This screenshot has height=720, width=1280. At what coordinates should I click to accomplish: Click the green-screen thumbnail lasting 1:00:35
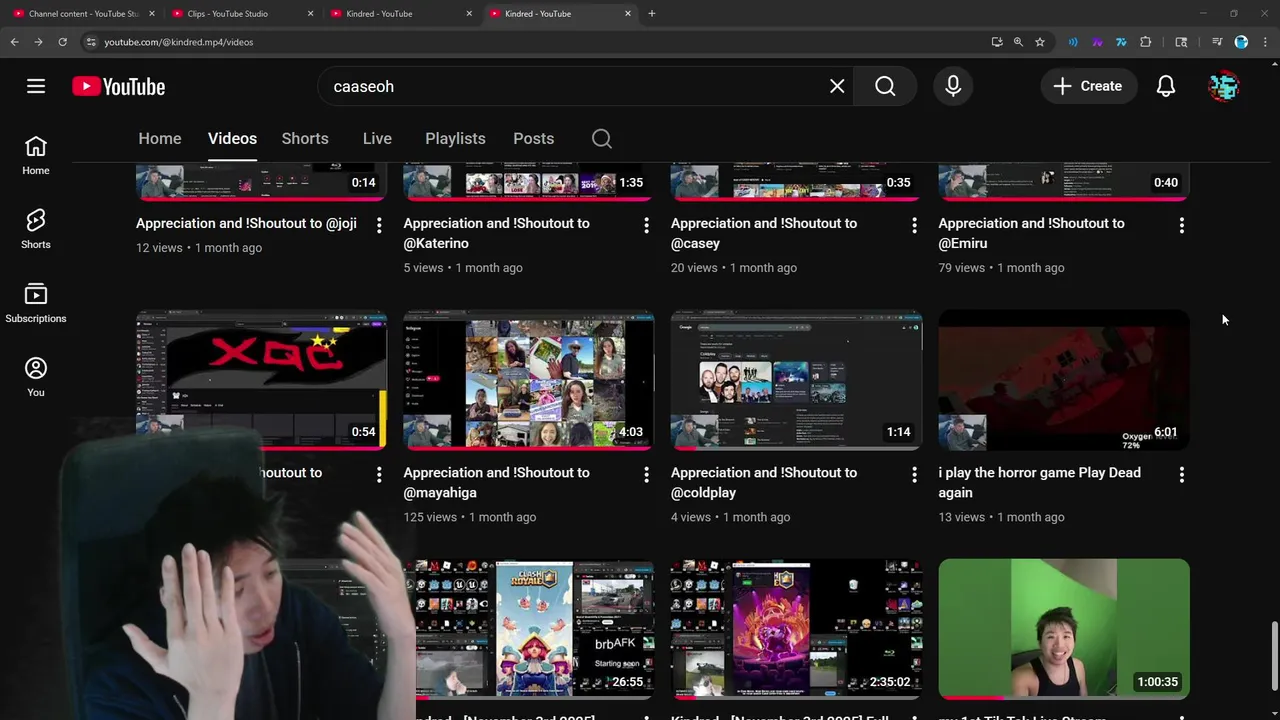[x=1064, y=629]
